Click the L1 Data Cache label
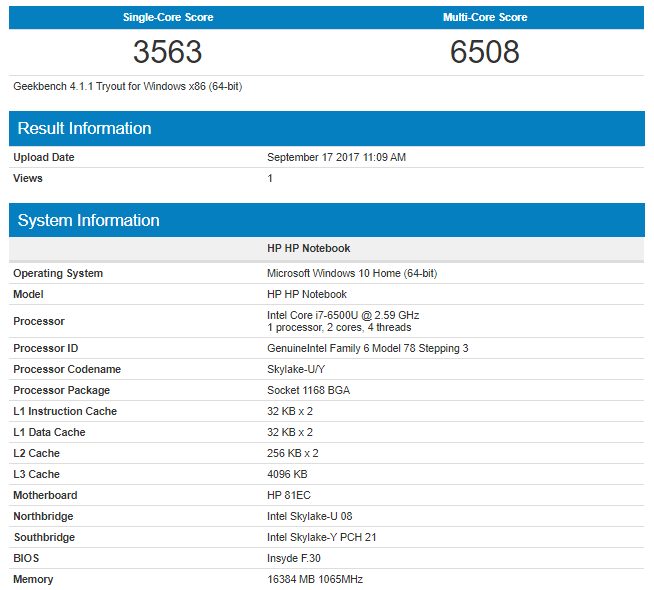654x590 pixels. [x=49, y=432]
